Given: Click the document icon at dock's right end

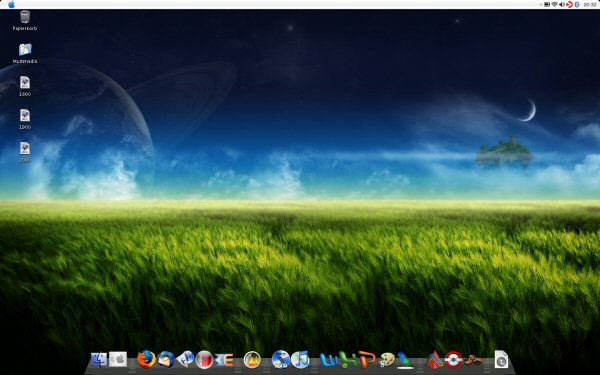Looking at the screenshot, I should click(501, 359).
